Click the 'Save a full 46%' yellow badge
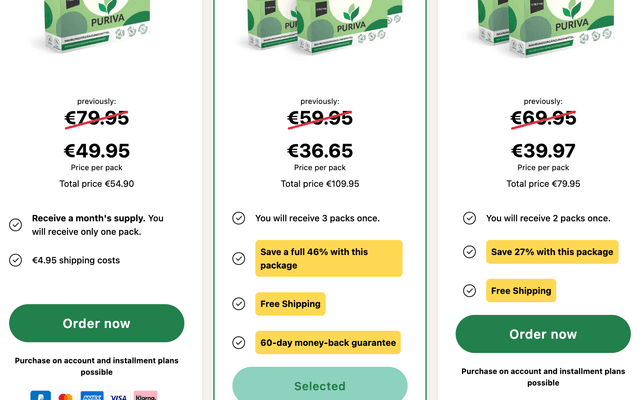 coord(329,258)
